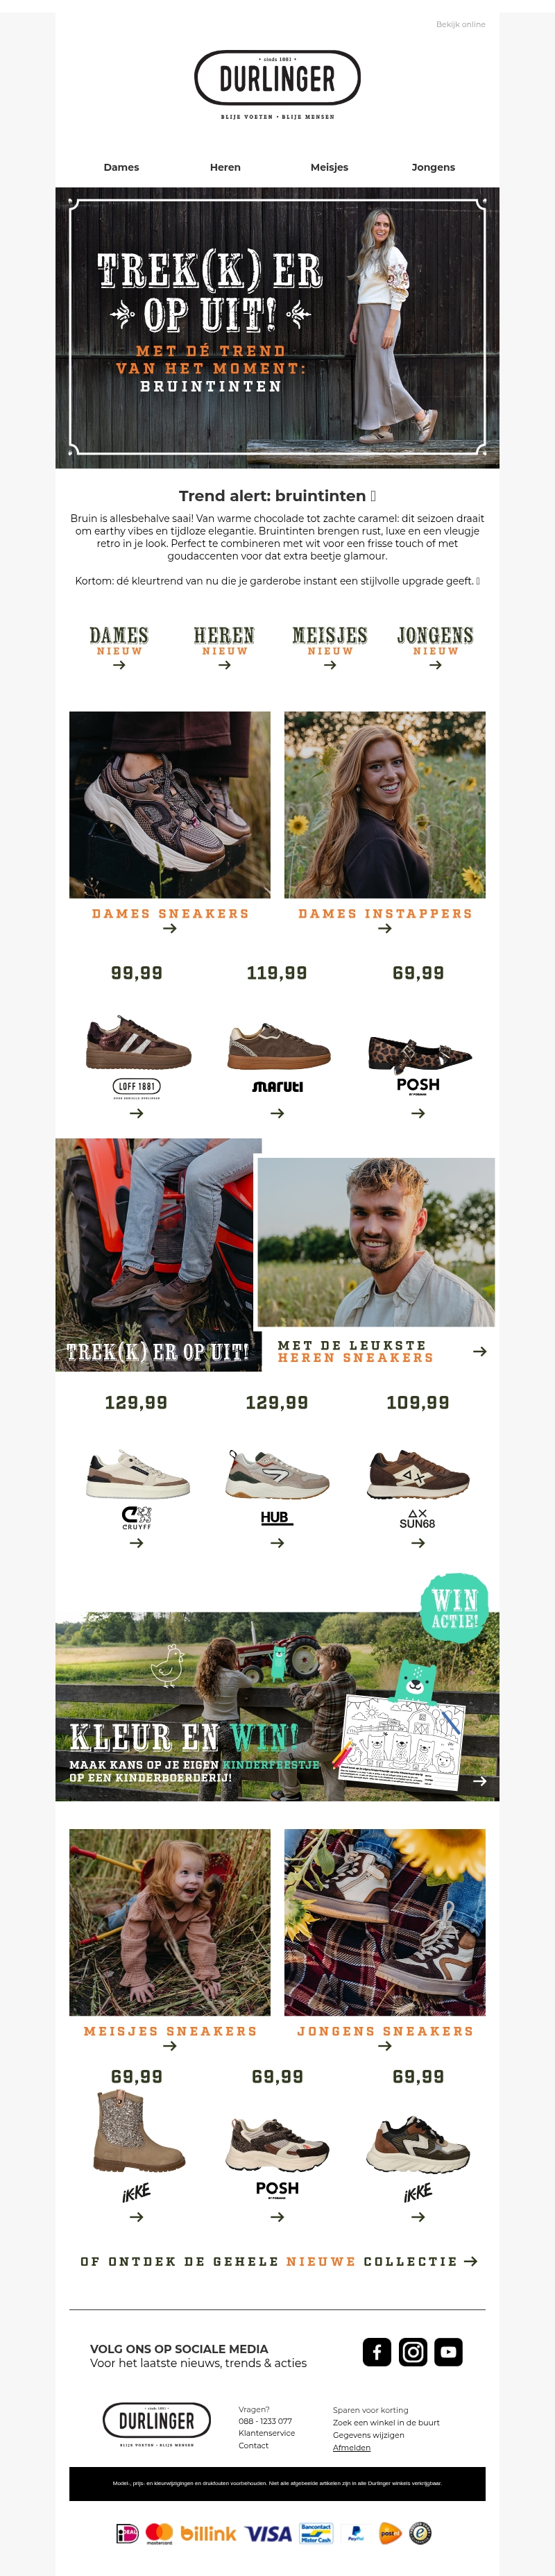Click the arrow below the Maruti logo

[277, 1113]
